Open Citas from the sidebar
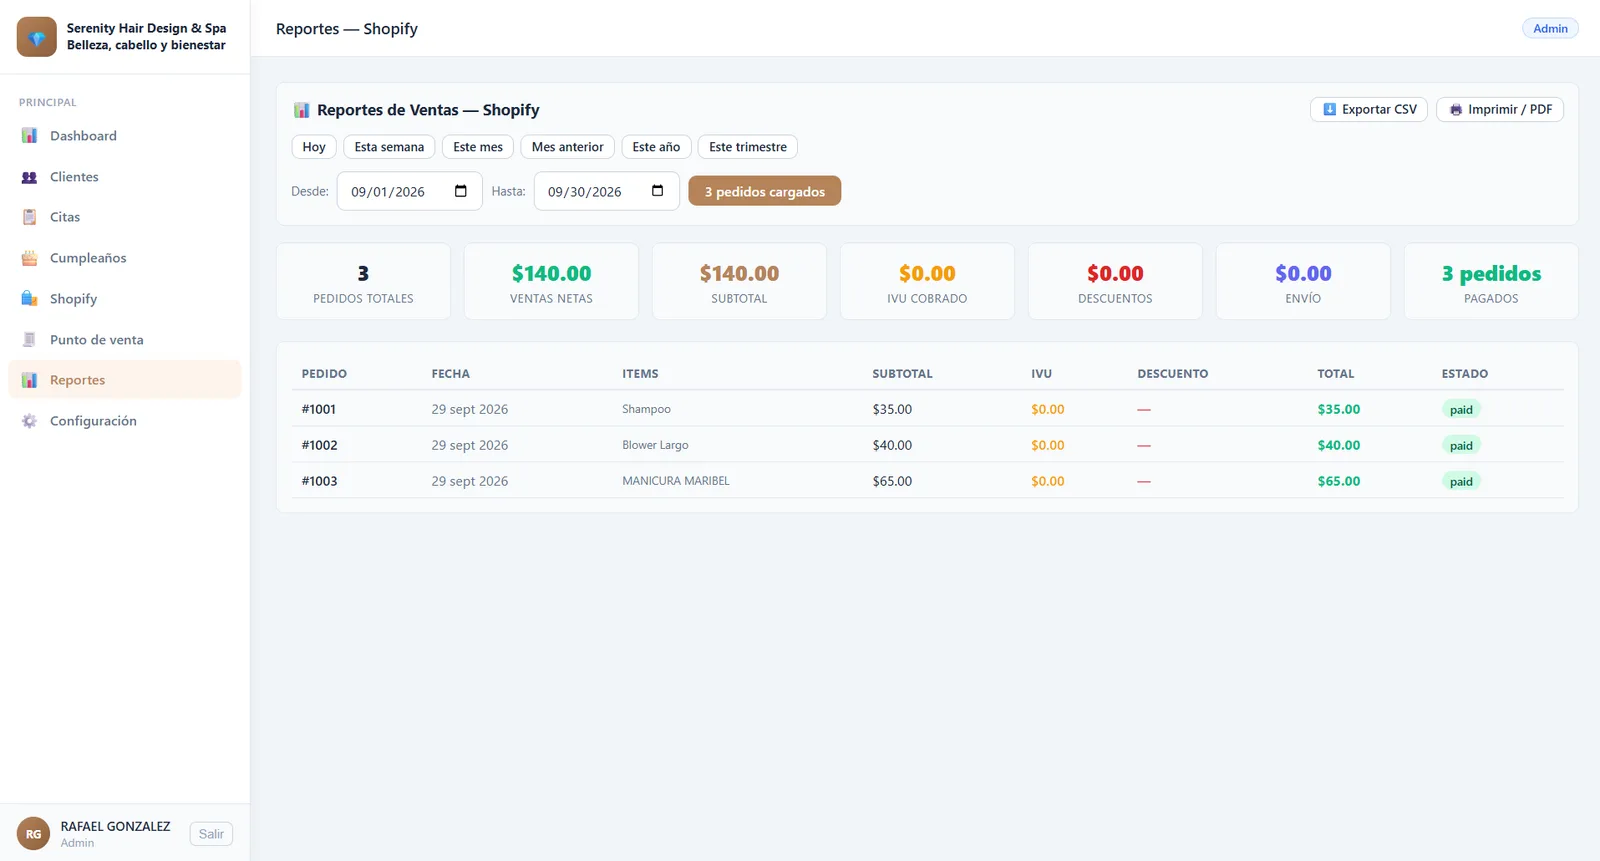Screen dimensions: 1600x861 [x=125, y=217]
